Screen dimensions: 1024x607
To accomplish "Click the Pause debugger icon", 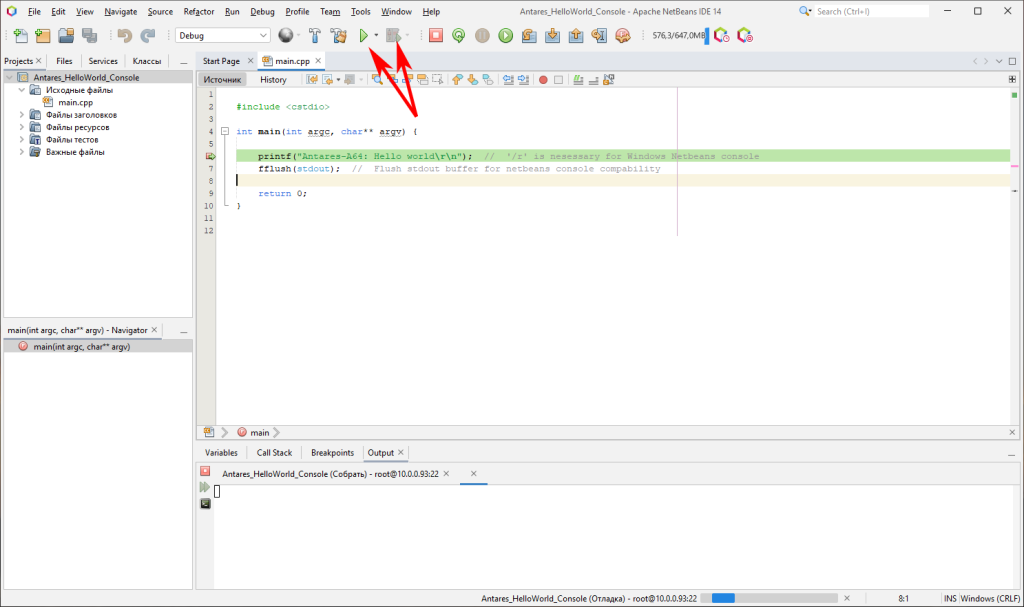I will 482,36.
